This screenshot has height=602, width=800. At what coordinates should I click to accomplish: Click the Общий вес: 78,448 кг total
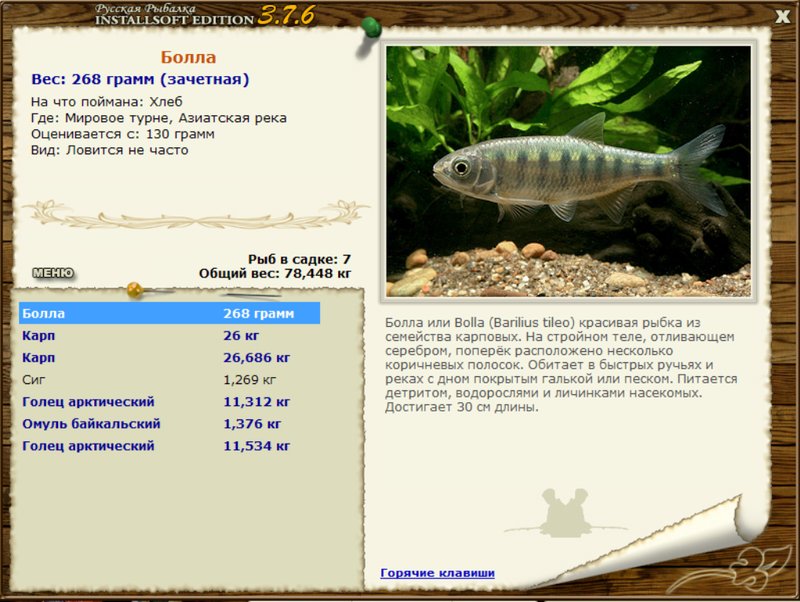(x=275, y=273)
